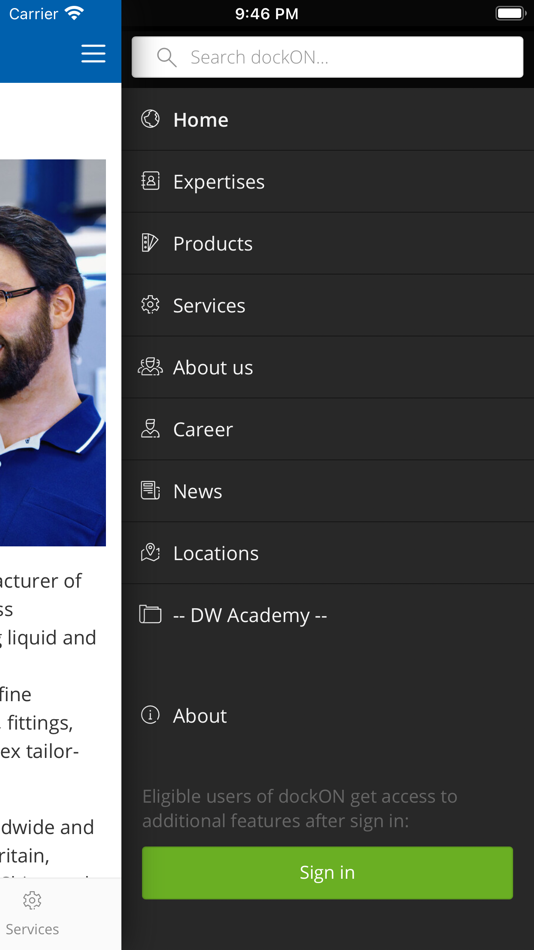Click the News newspaper icon
This screenshot has width=534, height=950.
coord(150,490)
